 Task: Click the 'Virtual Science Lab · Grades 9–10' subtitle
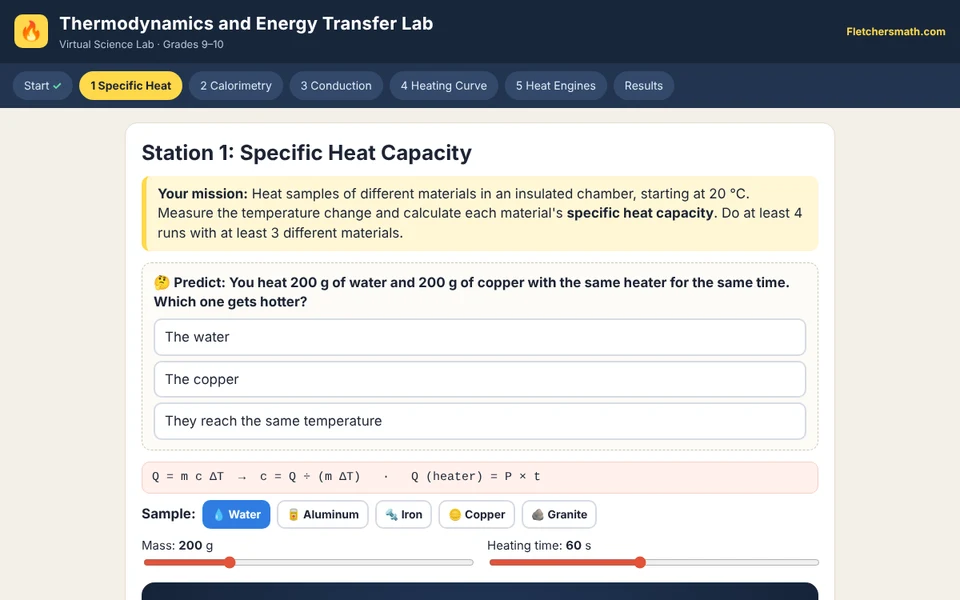pyautogui.click(x=141, y=45)
